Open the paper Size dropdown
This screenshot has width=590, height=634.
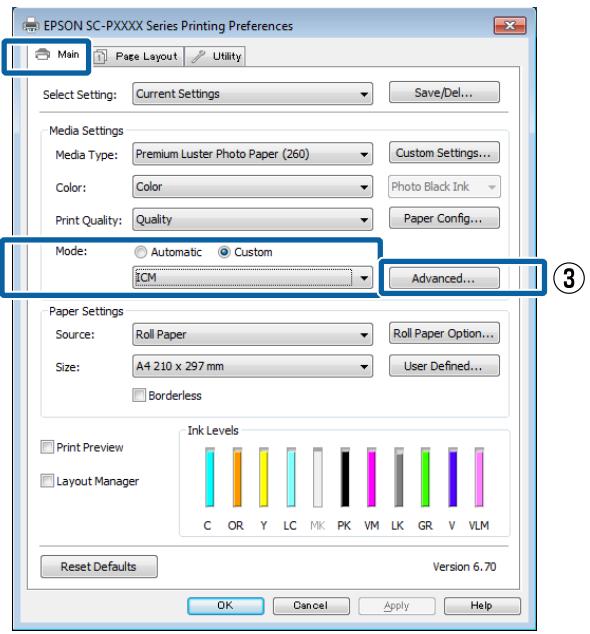[252, 366]
